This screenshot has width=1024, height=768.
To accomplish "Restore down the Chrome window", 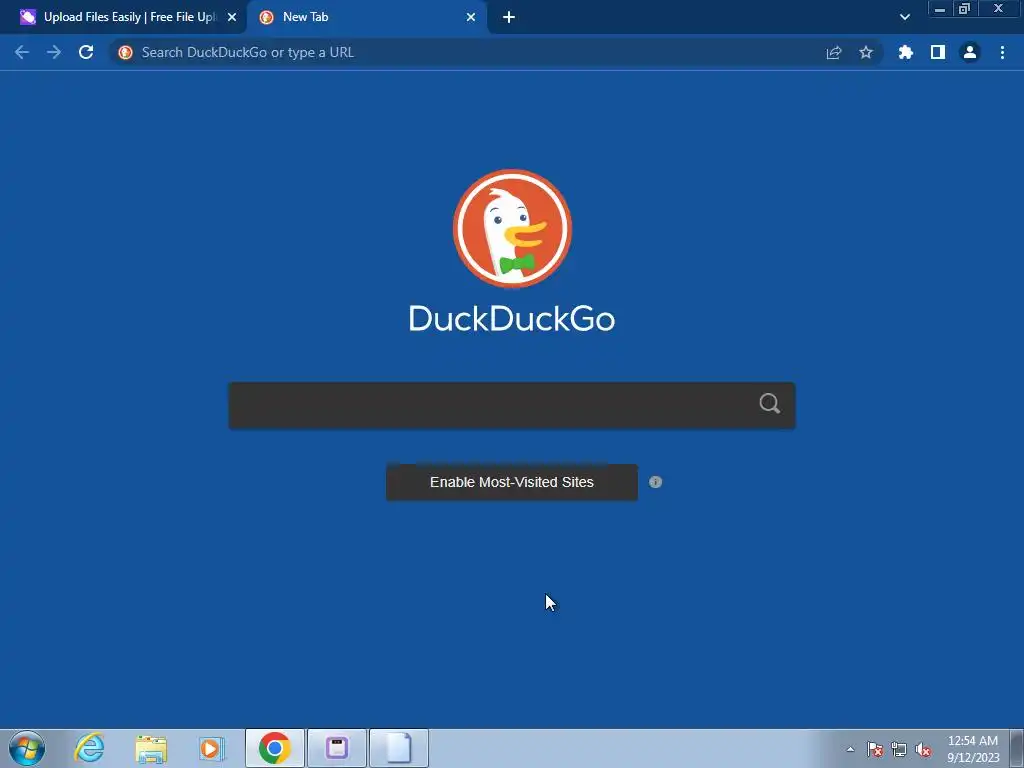I will [965, 8].
